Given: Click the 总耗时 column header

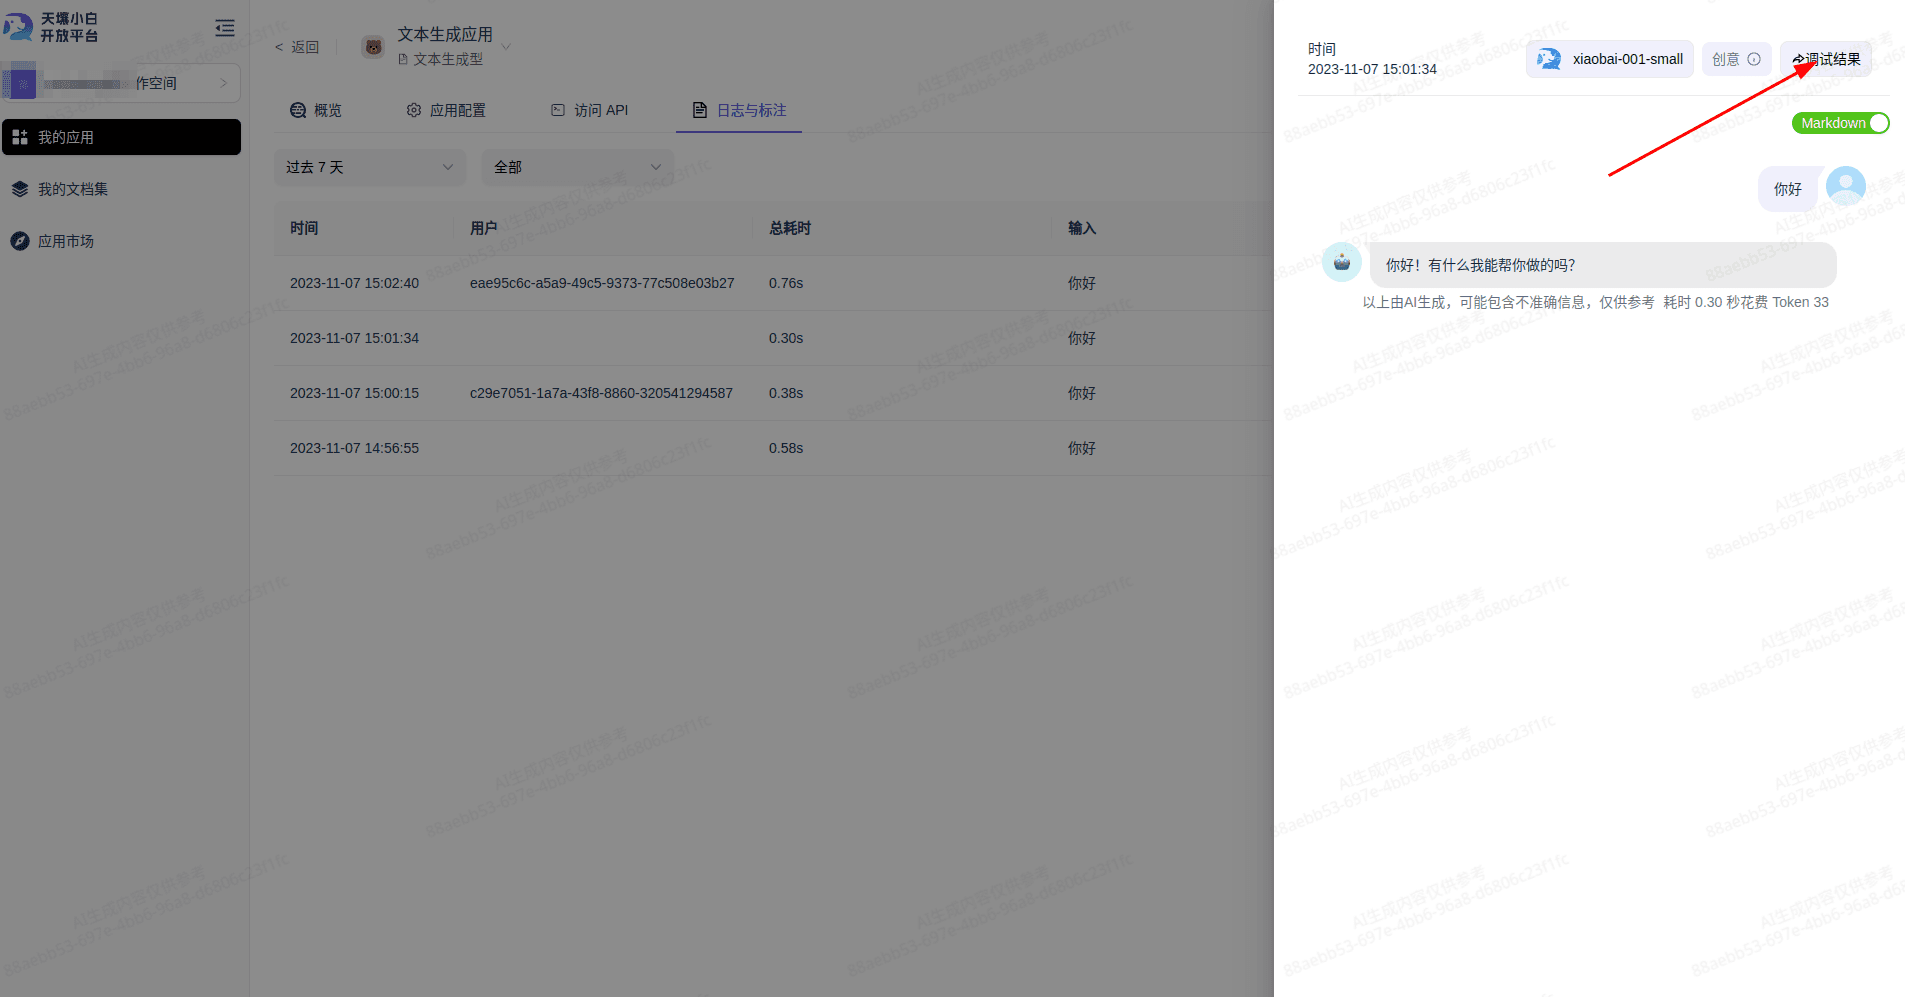Looking at the screenshot, I should 790,228.
